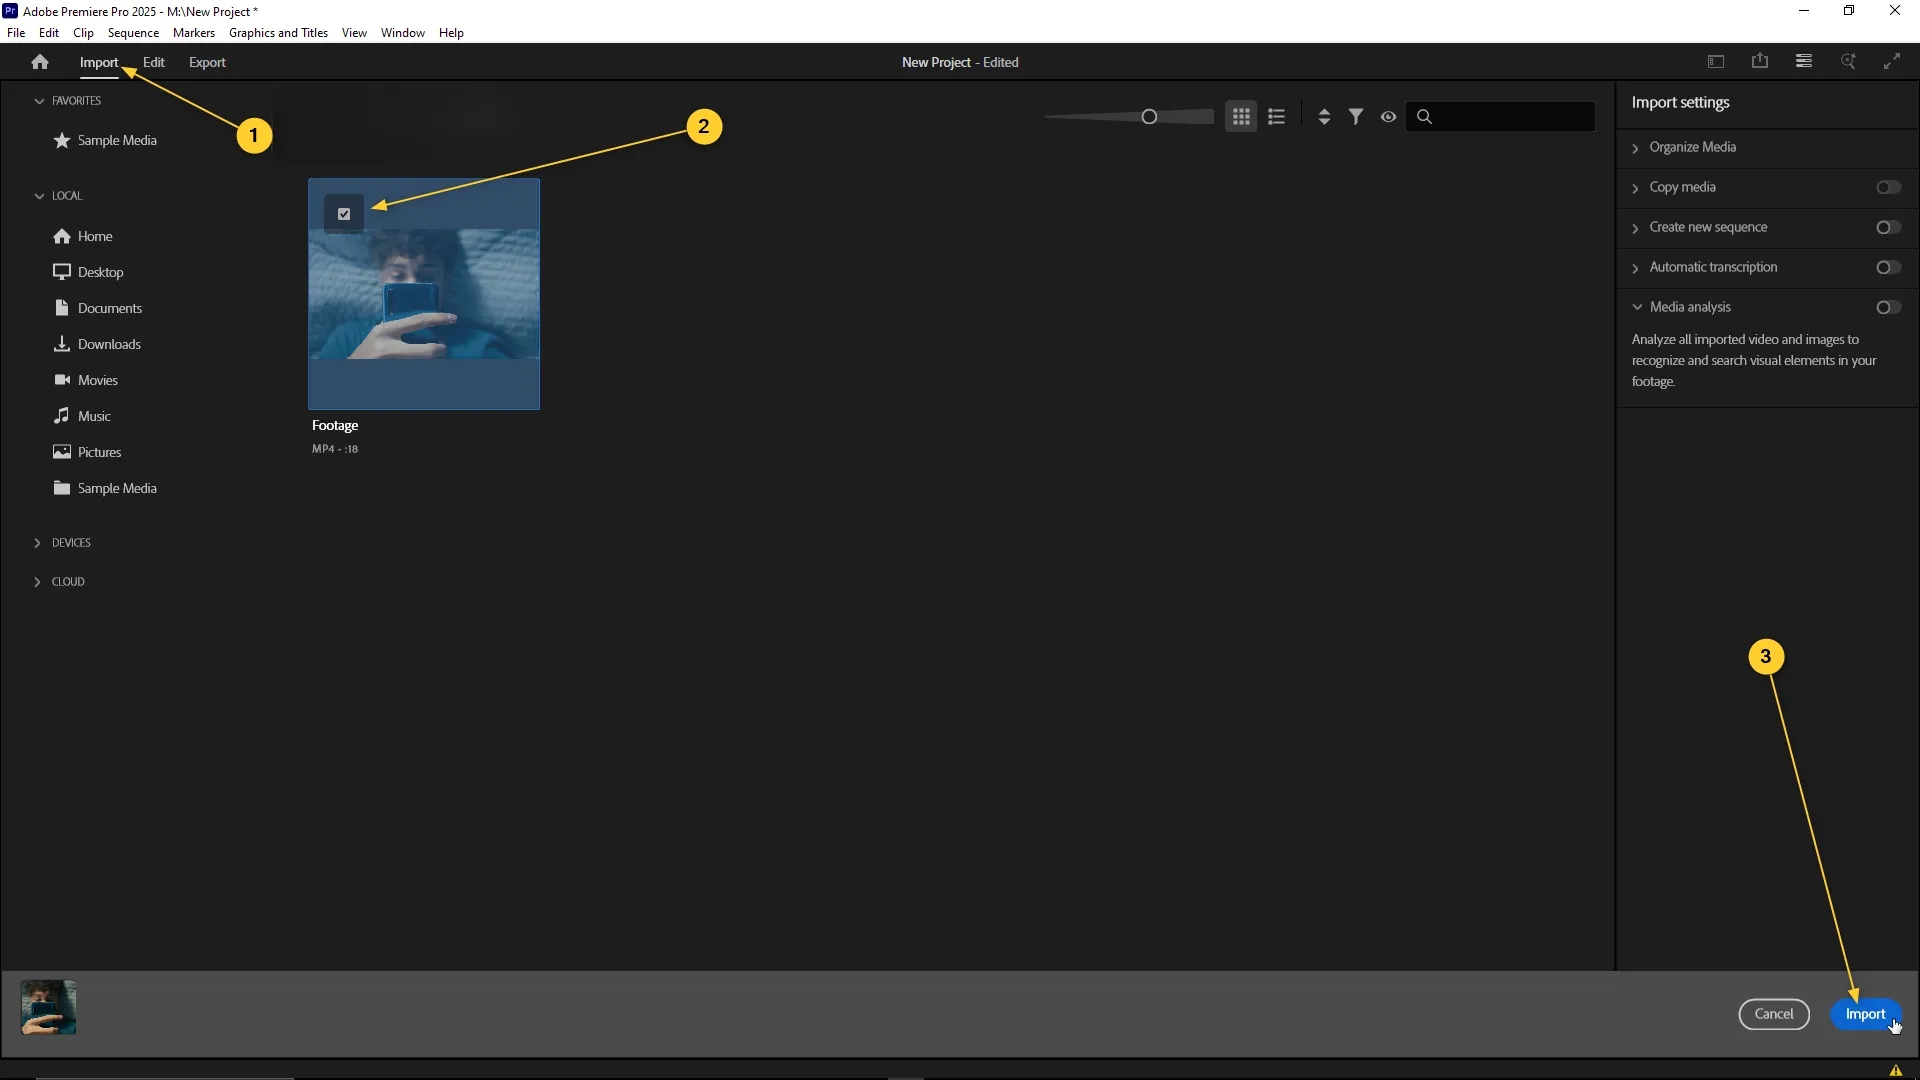Open the View menu
Screen dimensions: 1920x1080
[x=354, y=33]
